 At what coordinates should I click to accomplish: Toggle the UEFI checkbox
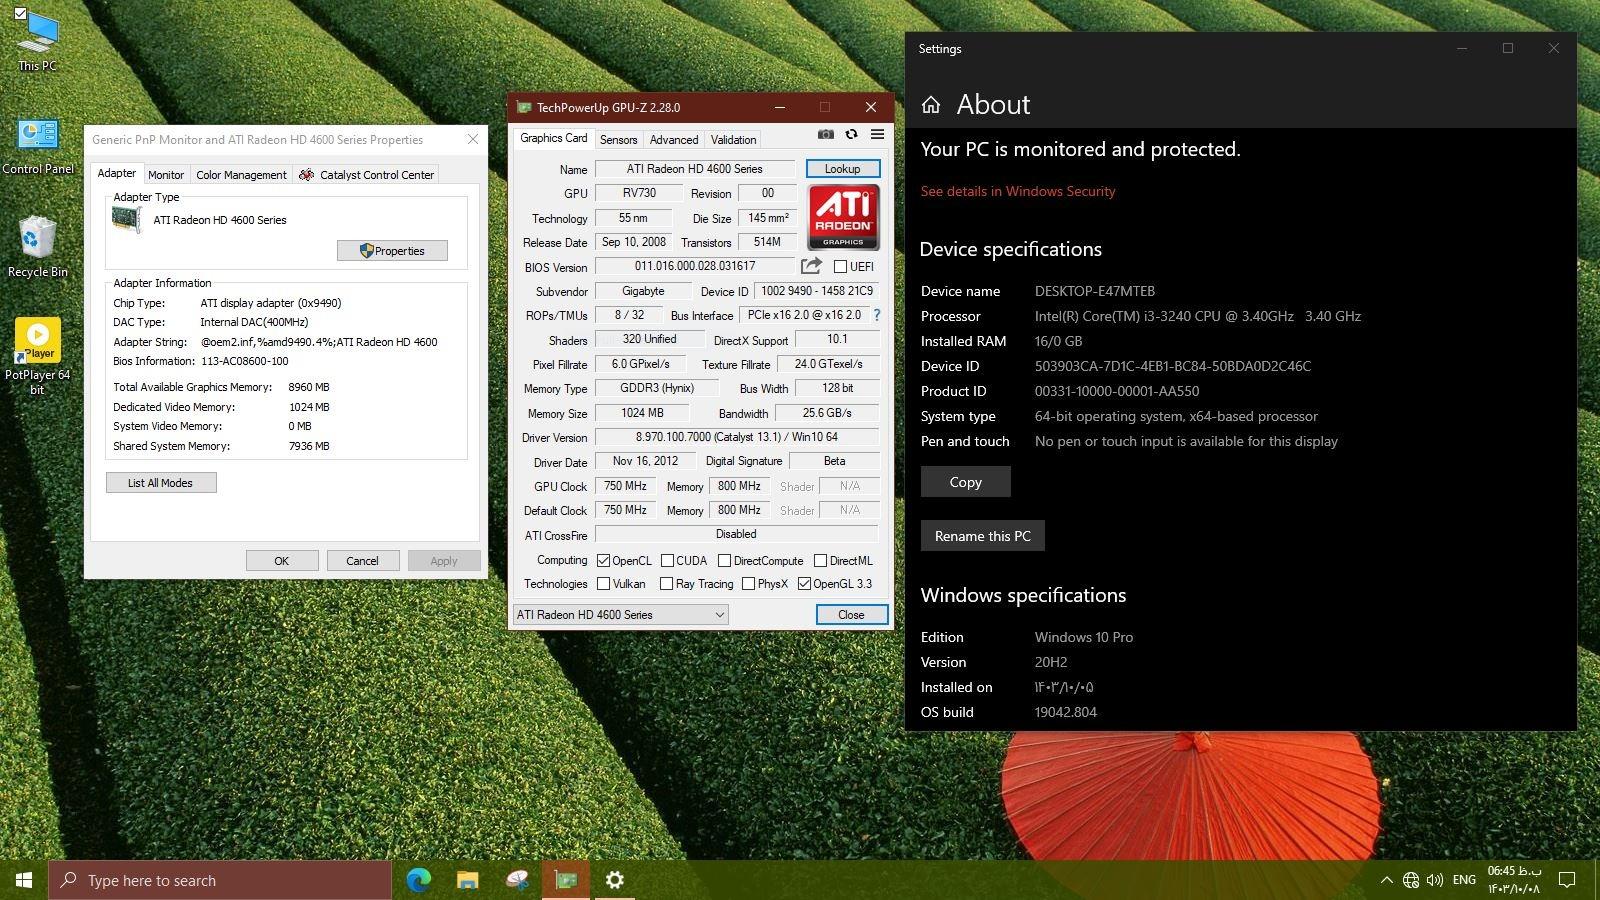pyautogui.click(x=840, y=267)
